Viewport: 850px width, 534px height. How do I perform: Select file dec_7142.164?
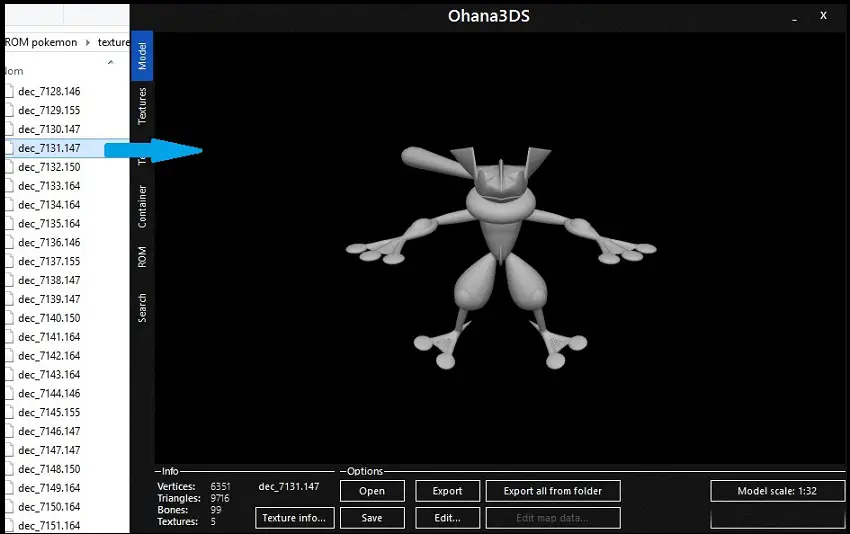(x=49, y=356)
